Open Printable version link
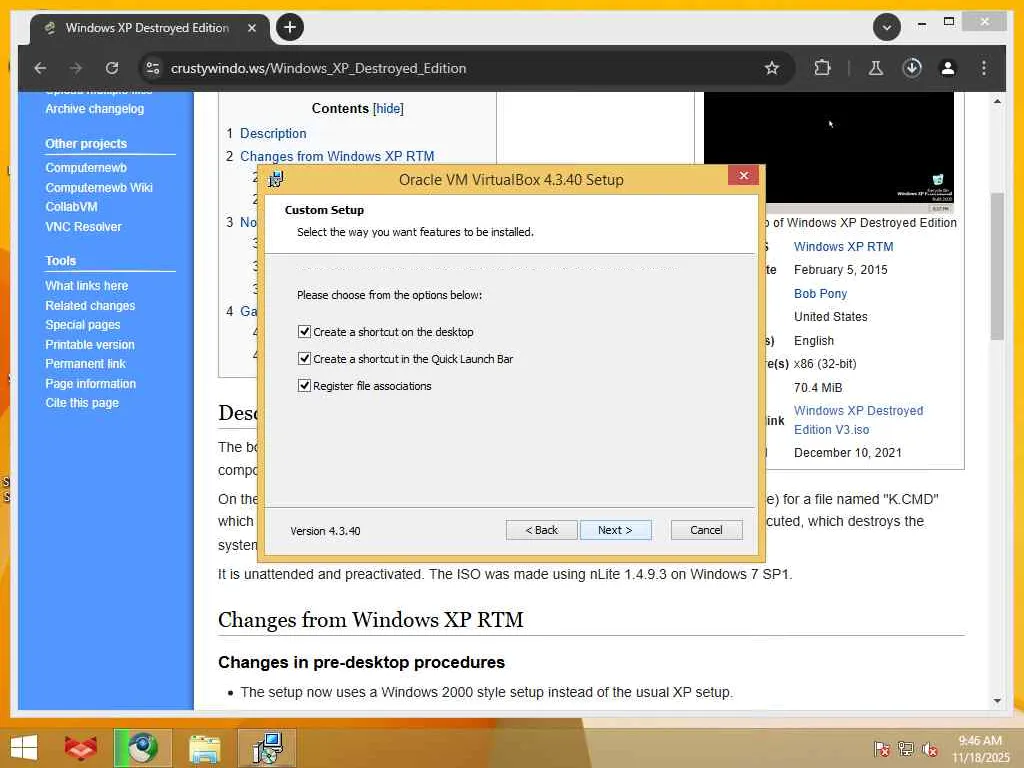 tap(89, 345)
